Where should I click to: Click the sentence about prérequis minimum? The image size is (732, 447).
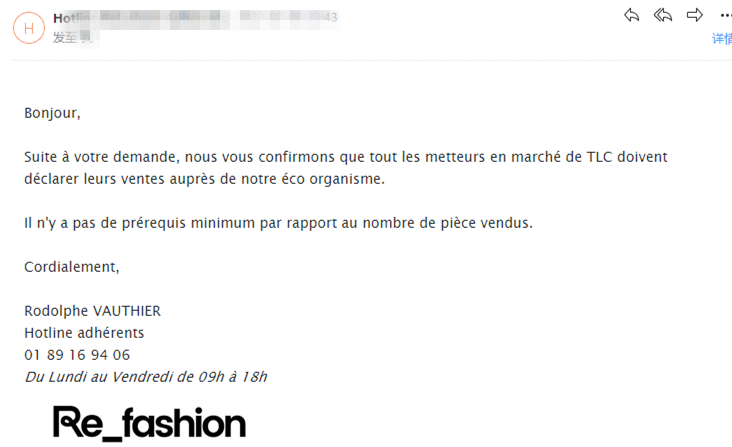(278, 223)
